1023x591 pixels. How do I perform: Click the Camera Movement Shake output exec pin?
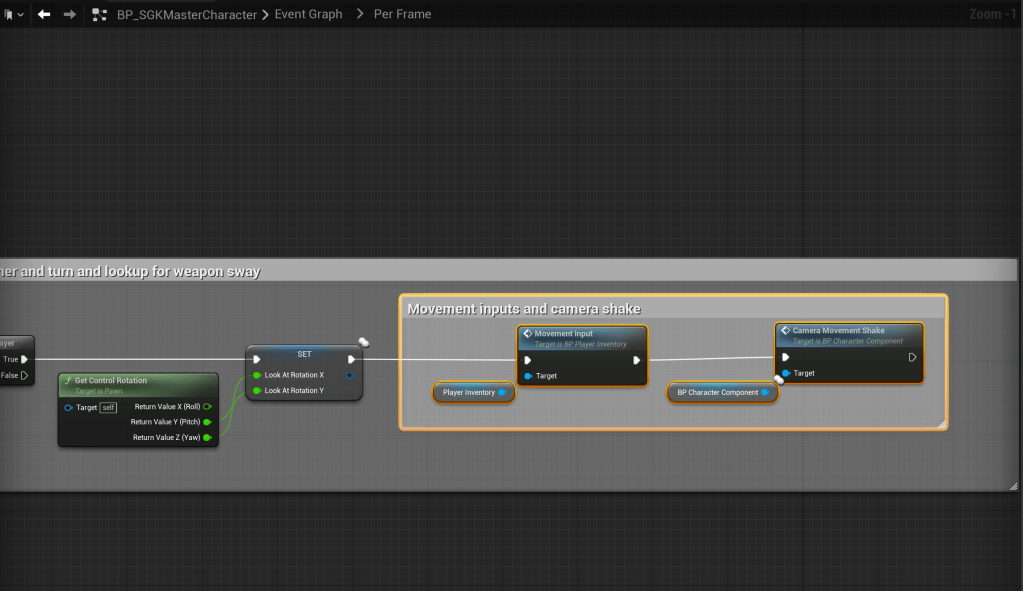(x=912, y=357)
